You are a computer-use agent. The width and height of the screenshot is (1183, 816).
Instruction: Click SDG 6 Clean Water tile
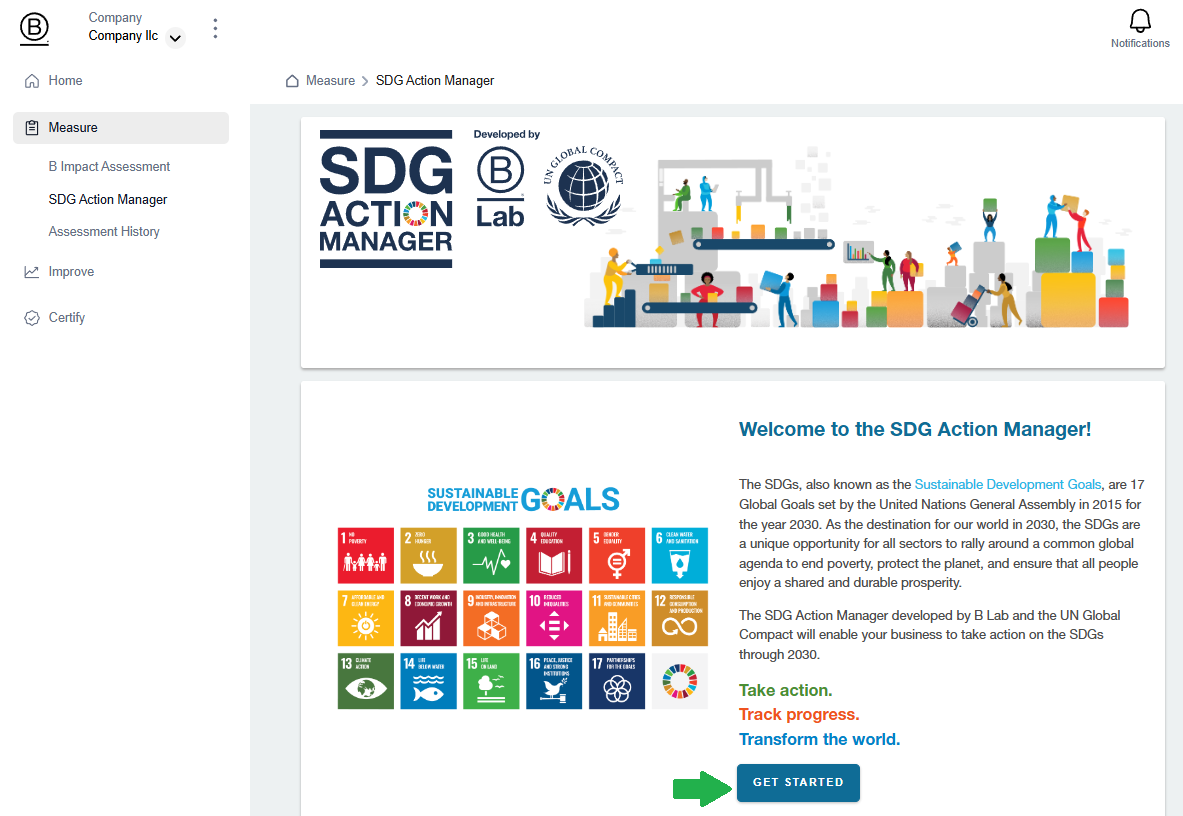[680, 555]
